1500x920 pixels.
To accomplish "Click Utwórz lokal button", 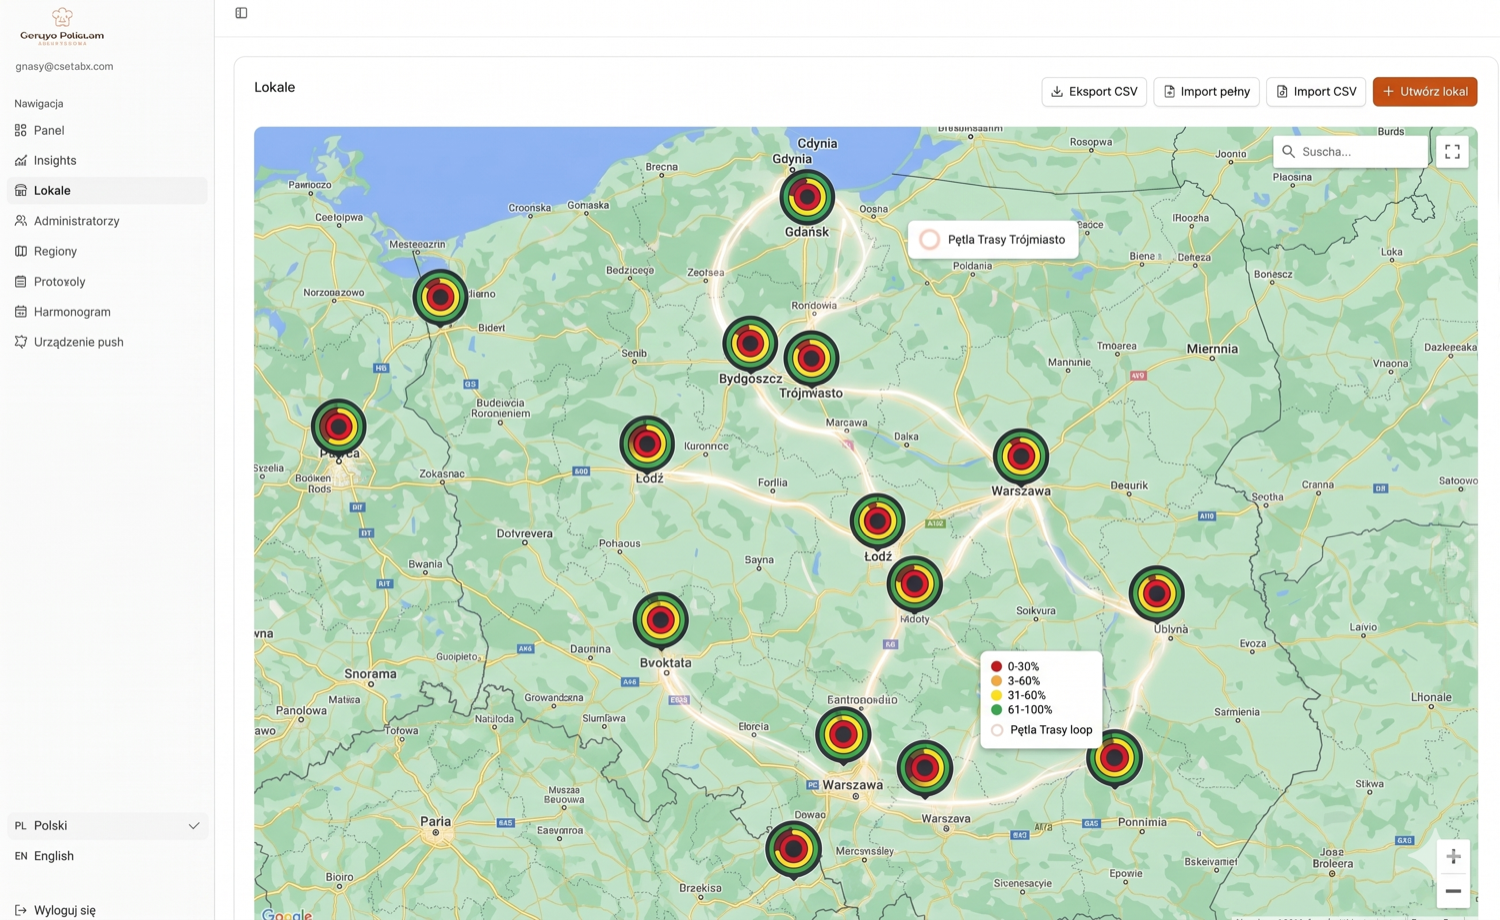I will pyautogui.click(x=1425, y=91).
